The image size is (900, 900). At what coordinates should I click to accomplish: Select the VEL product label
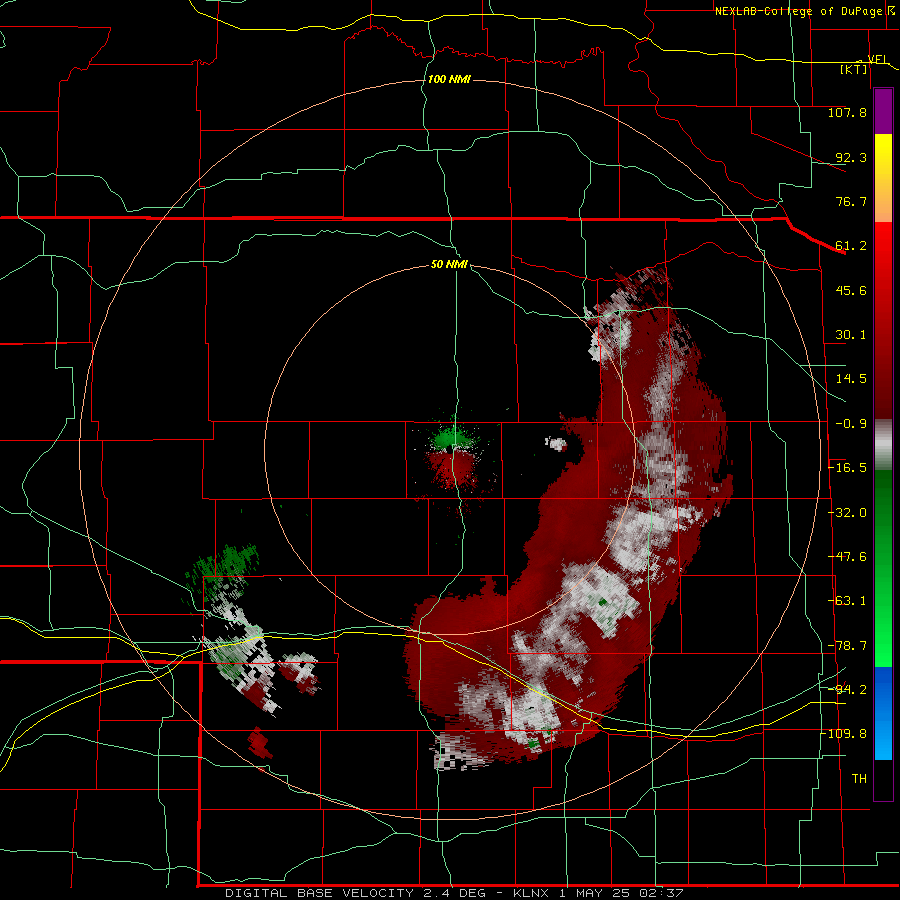point(877,59)
